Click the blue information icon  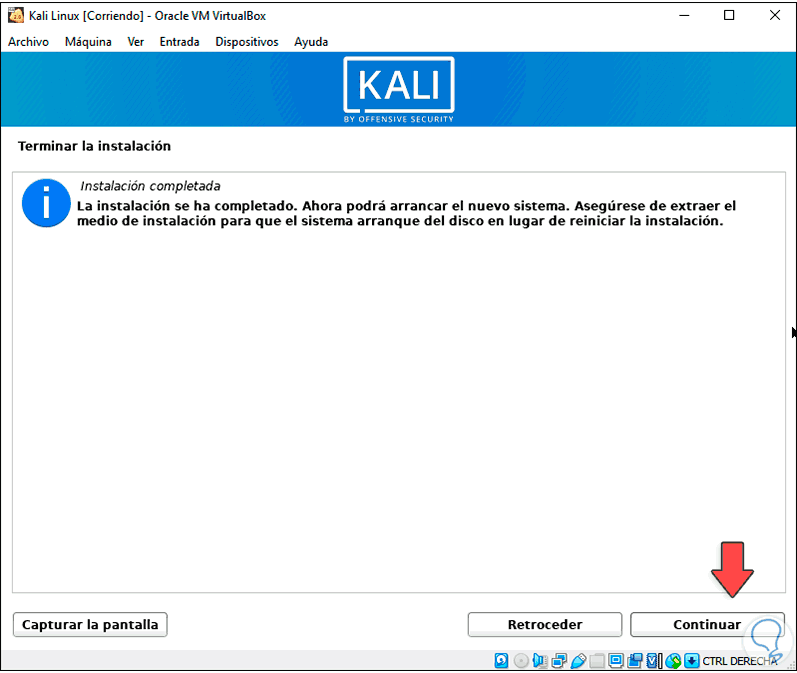tap(46, 203)
